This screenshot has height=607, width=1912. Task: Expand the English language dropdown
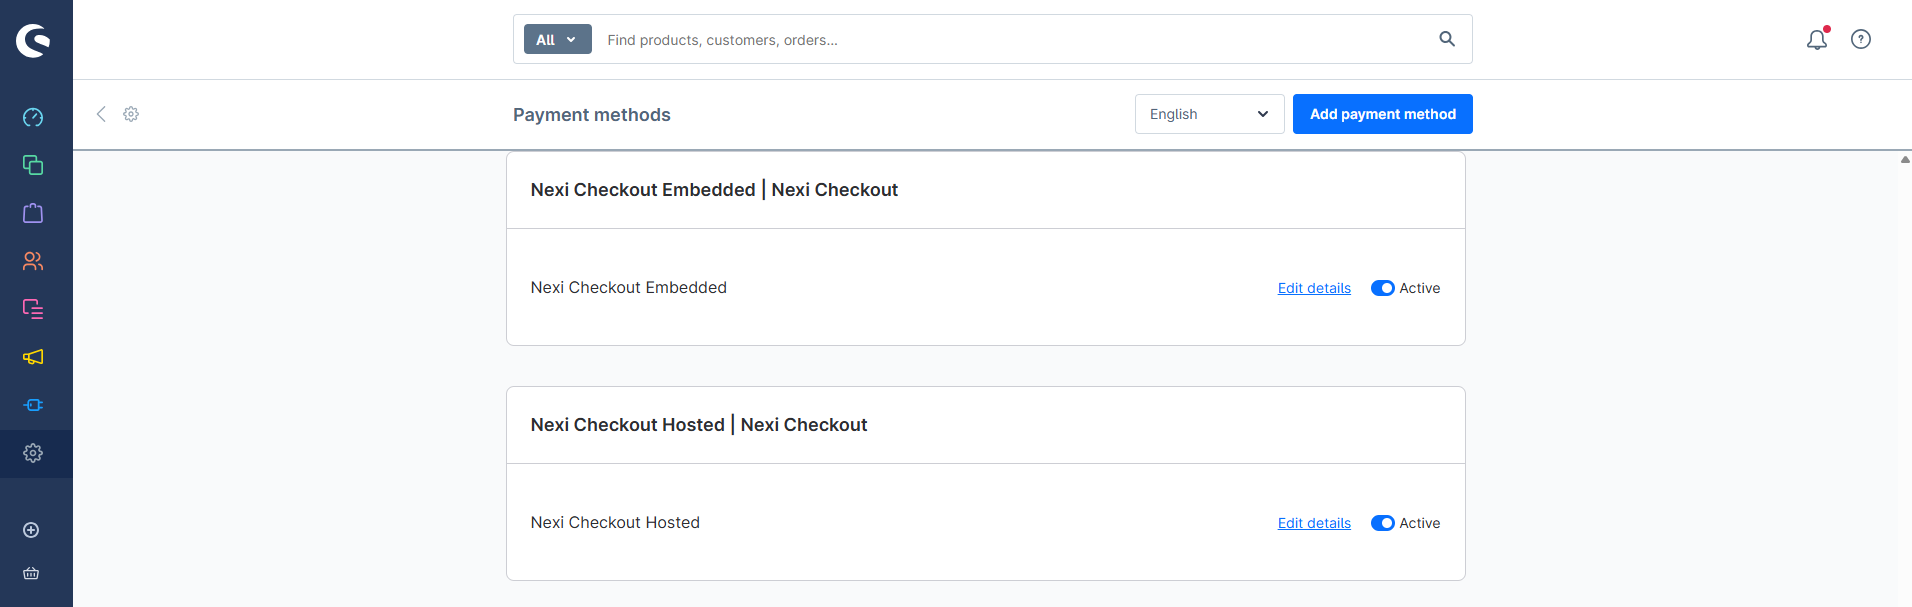(x=1209, y=114)
